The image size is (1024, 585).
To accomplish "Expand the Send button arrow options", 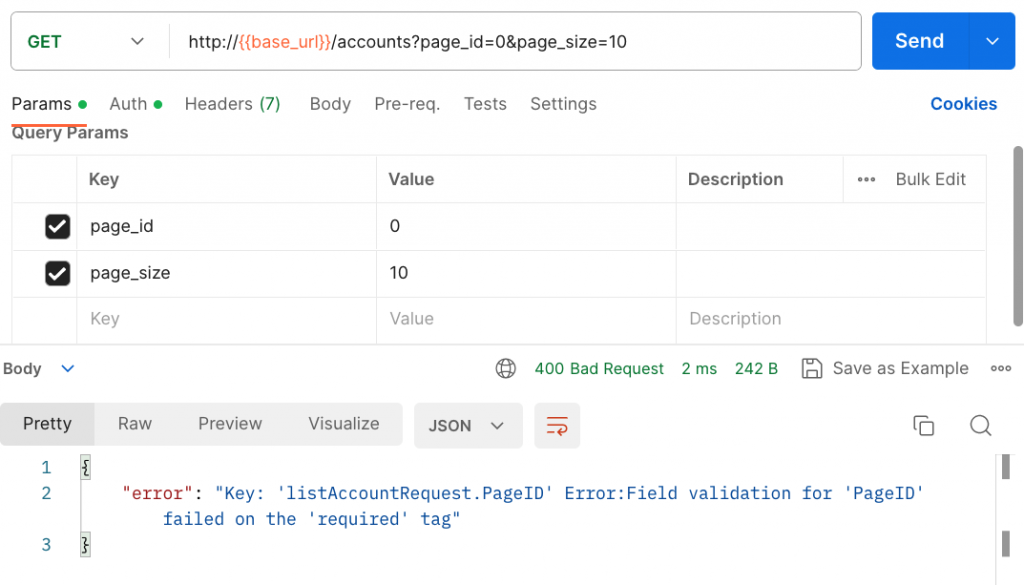I will tap(992, 41).
